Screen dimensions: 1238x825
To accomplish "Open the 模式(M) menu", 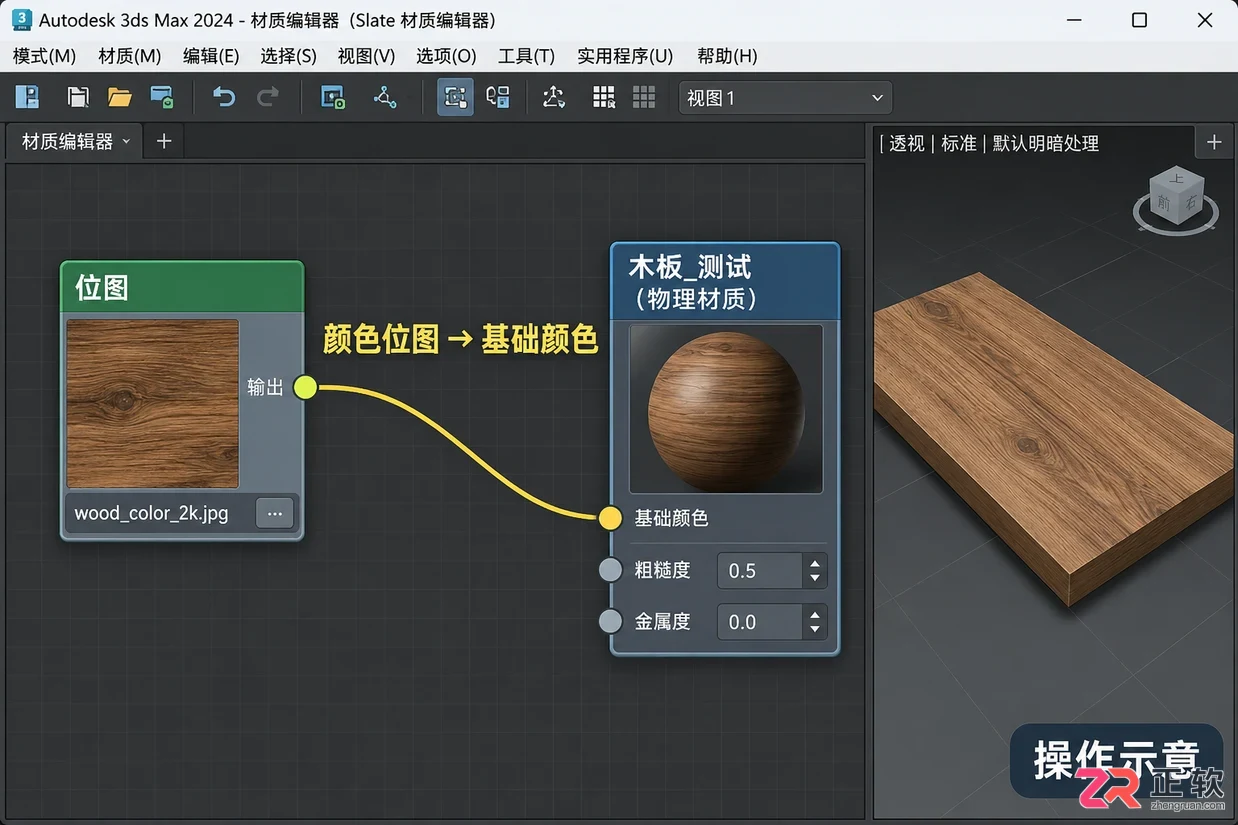I will pos(44,56).
